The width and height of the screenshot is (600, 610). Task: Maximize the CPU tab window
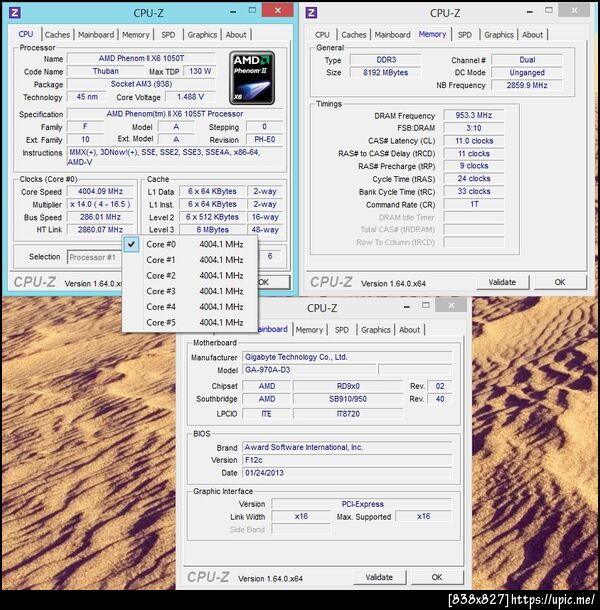(x=252, y=11)
